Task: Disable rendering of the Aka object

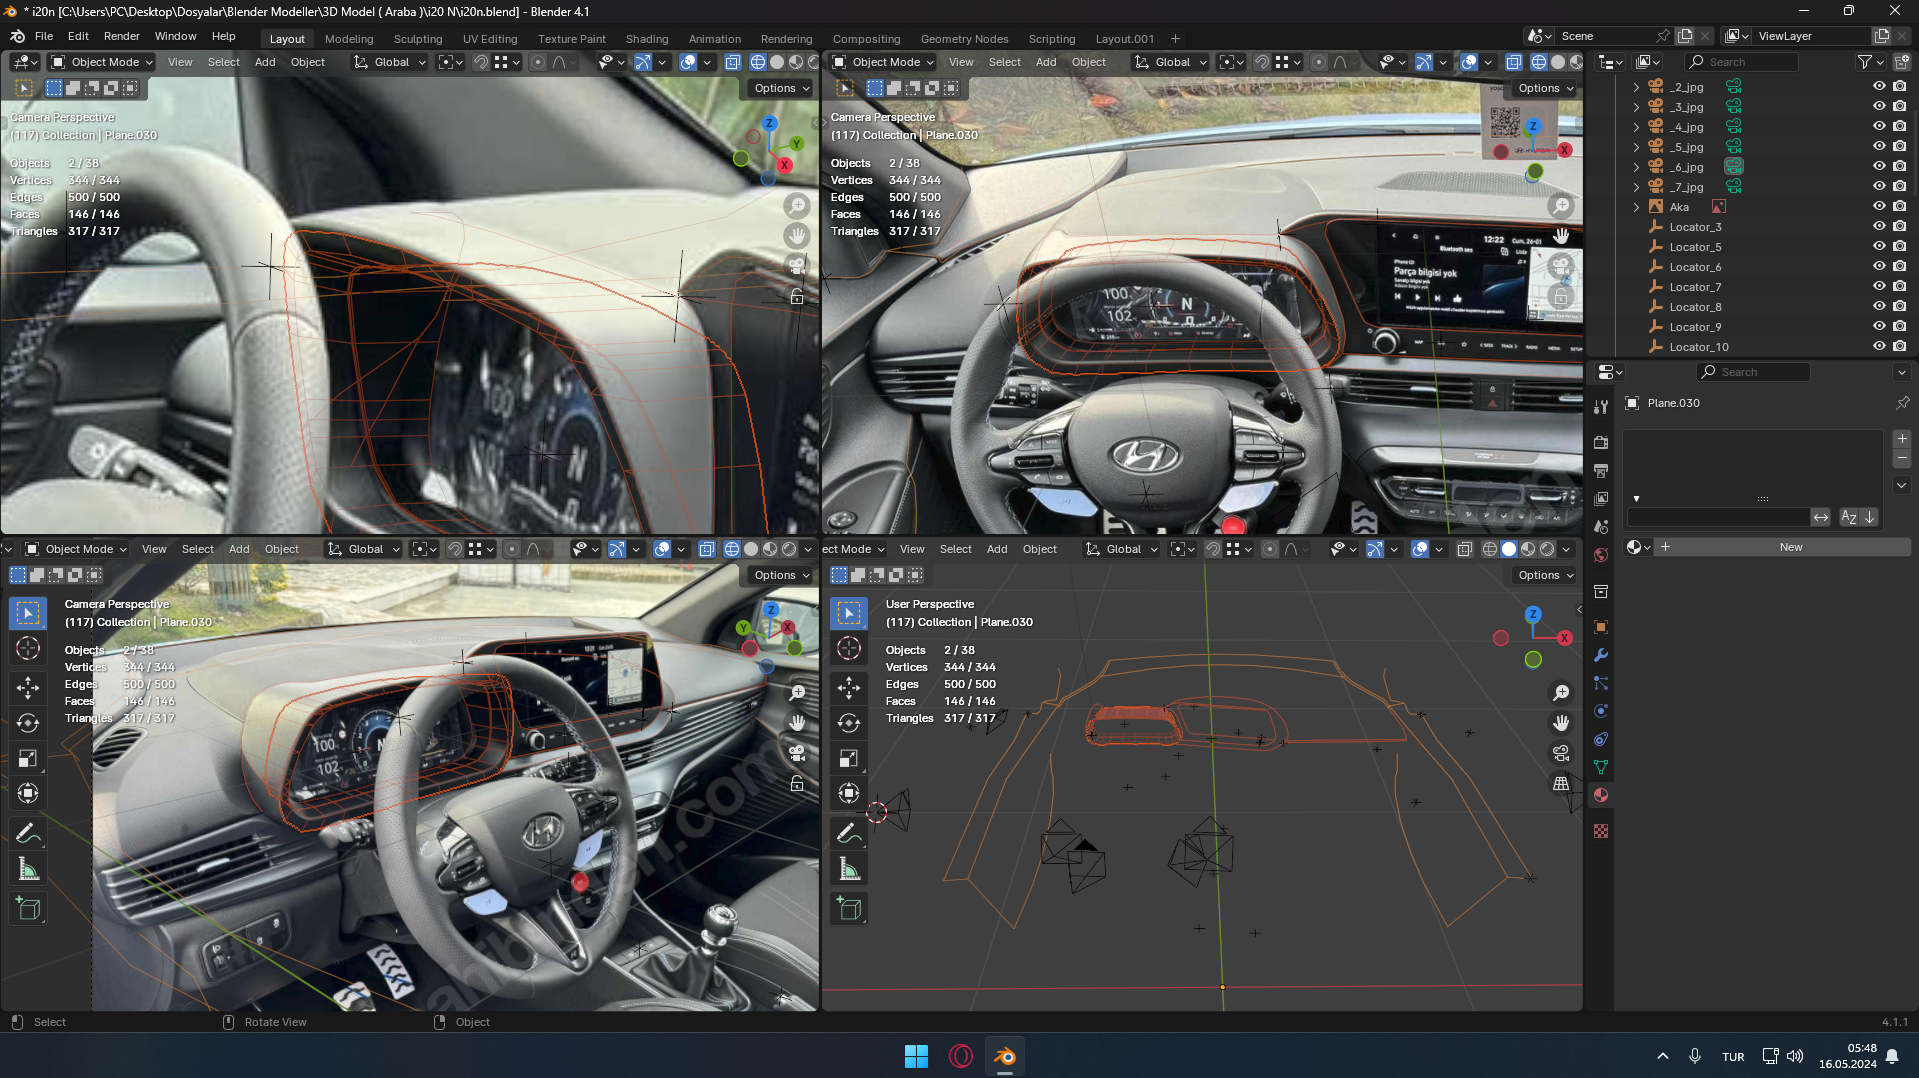Action: tap(1899, 206)
